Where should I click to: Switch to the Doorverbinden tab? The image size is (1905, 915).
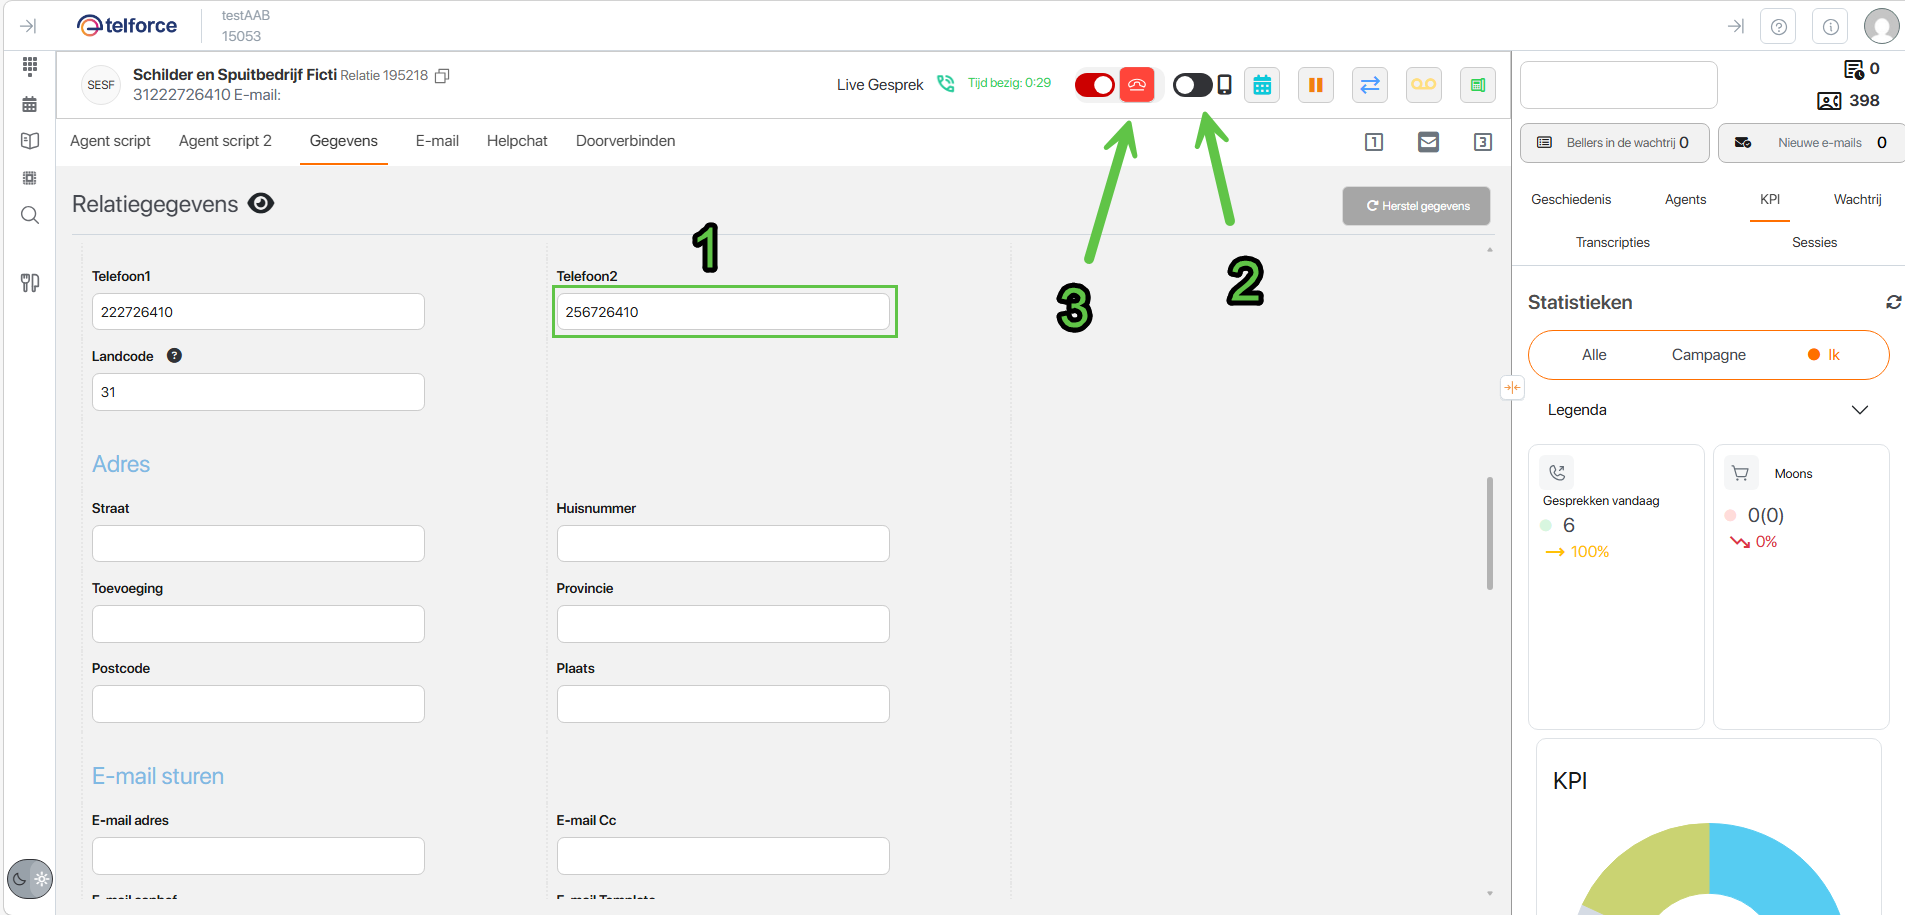tap(625, 141)
